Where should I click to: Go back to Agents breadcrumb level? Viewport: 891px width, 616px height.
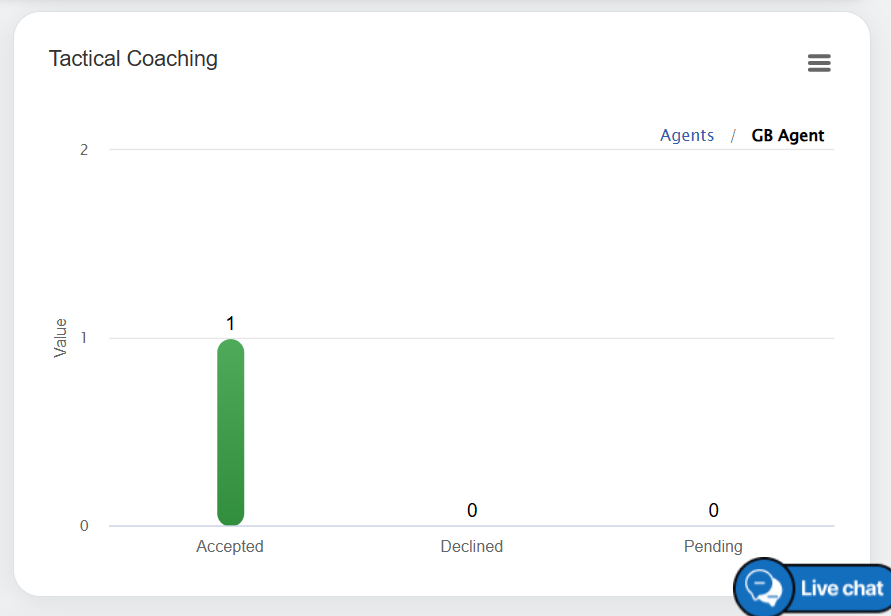[x=687, y=135]
